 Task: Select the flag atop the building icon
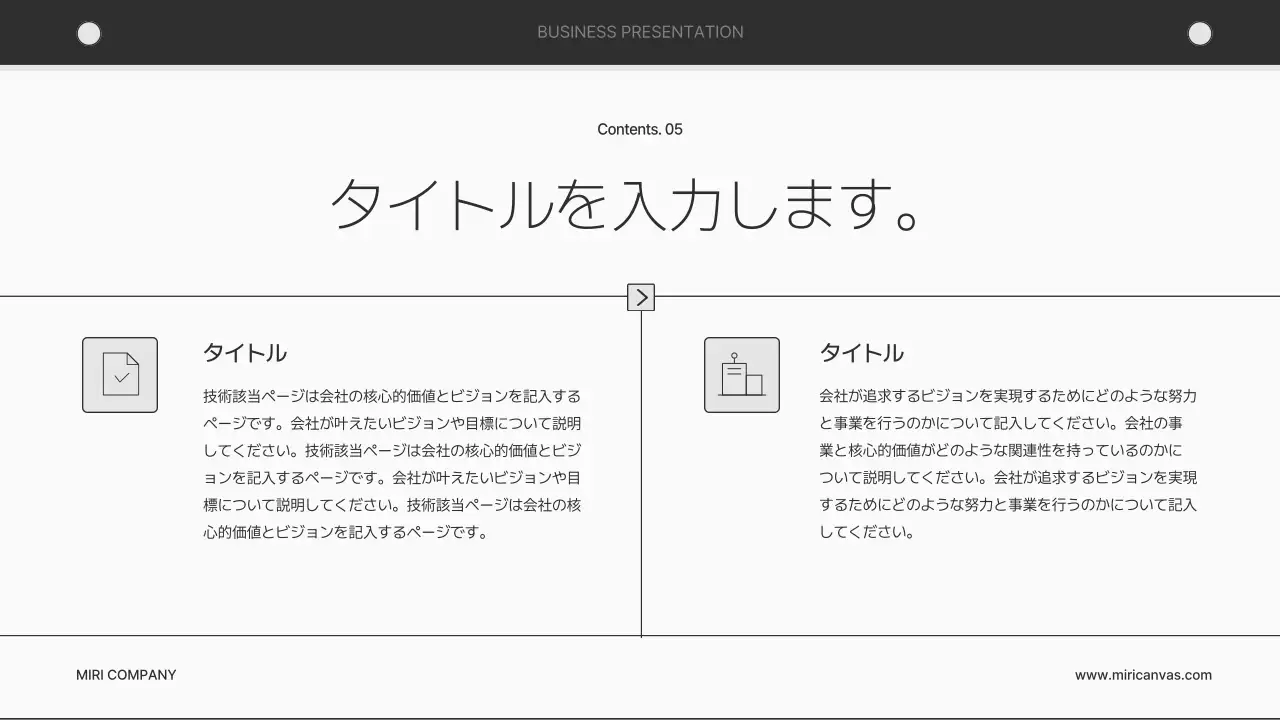click(x=736, y=356)
